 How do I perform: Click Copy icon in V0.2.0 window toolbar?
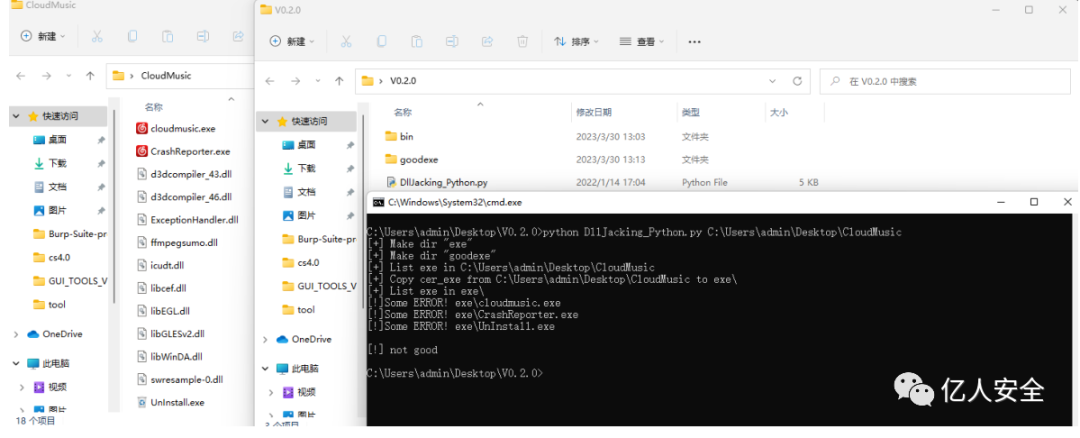click(x=381, y=41)
